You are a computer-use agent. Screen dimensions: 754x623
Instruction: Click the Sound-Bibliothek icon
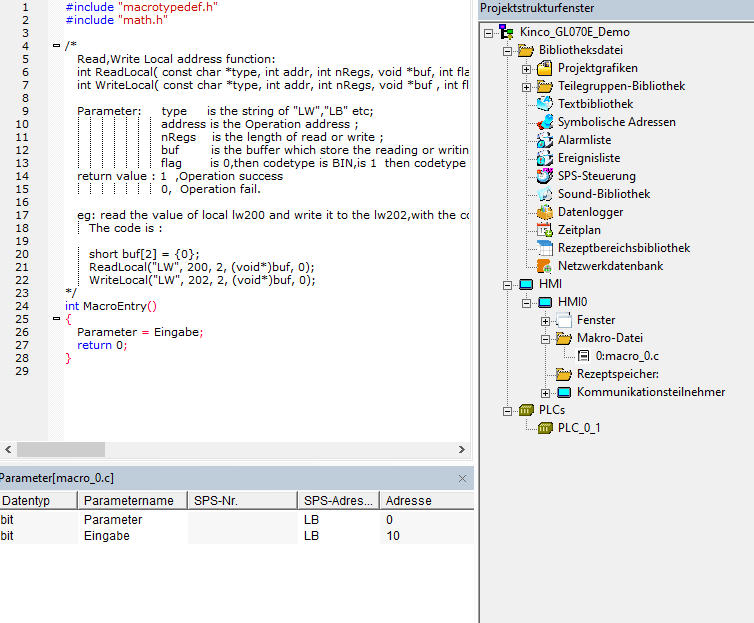(544, 194)
